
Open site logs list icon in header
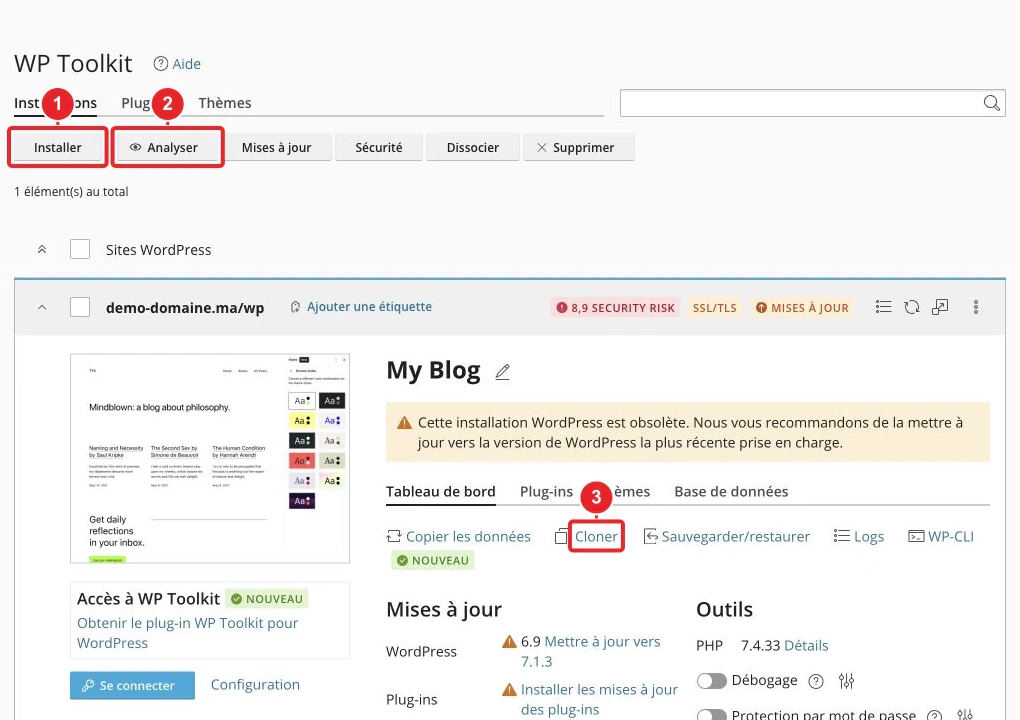tap(883, 306)
